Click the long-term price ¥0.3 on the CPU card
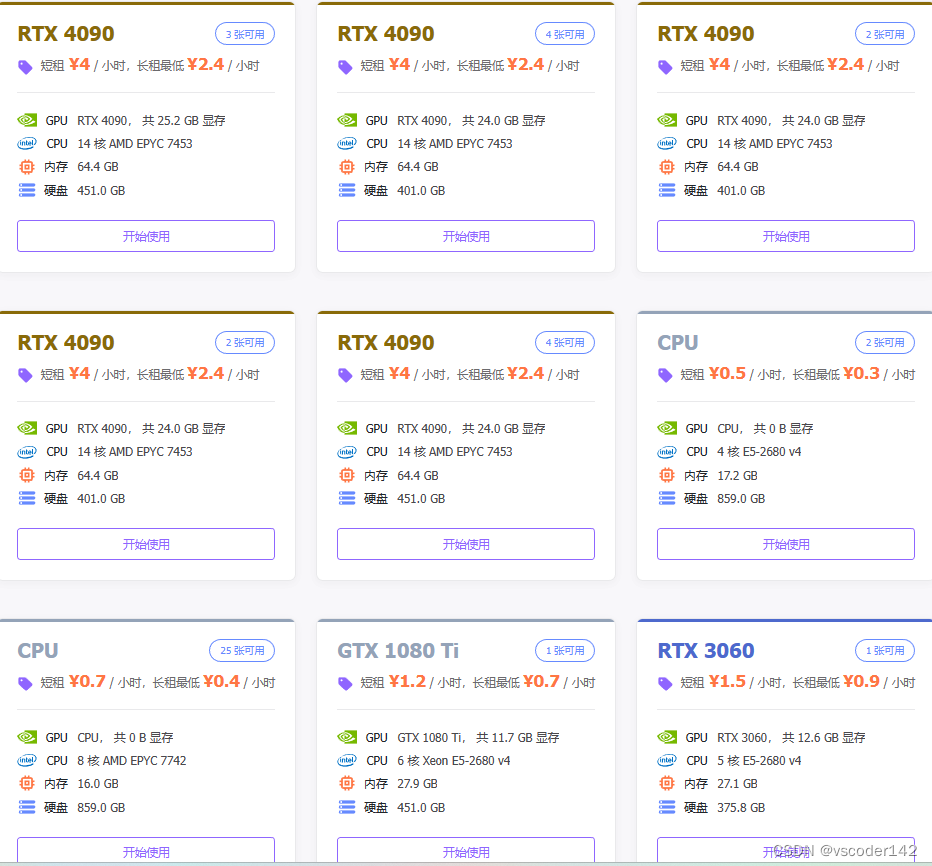 (861, 373)
